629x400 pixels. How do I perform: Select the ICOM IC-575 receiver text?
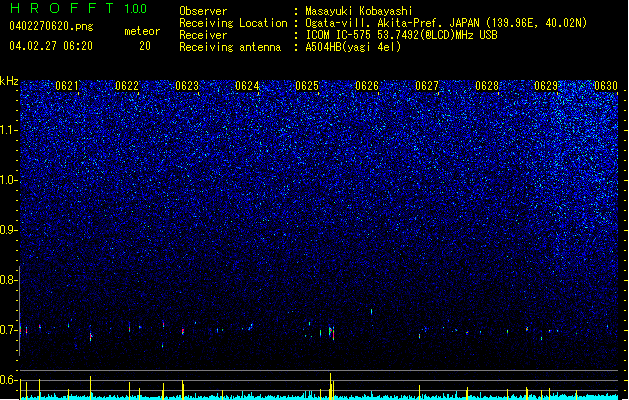click(x=402, y=35)
